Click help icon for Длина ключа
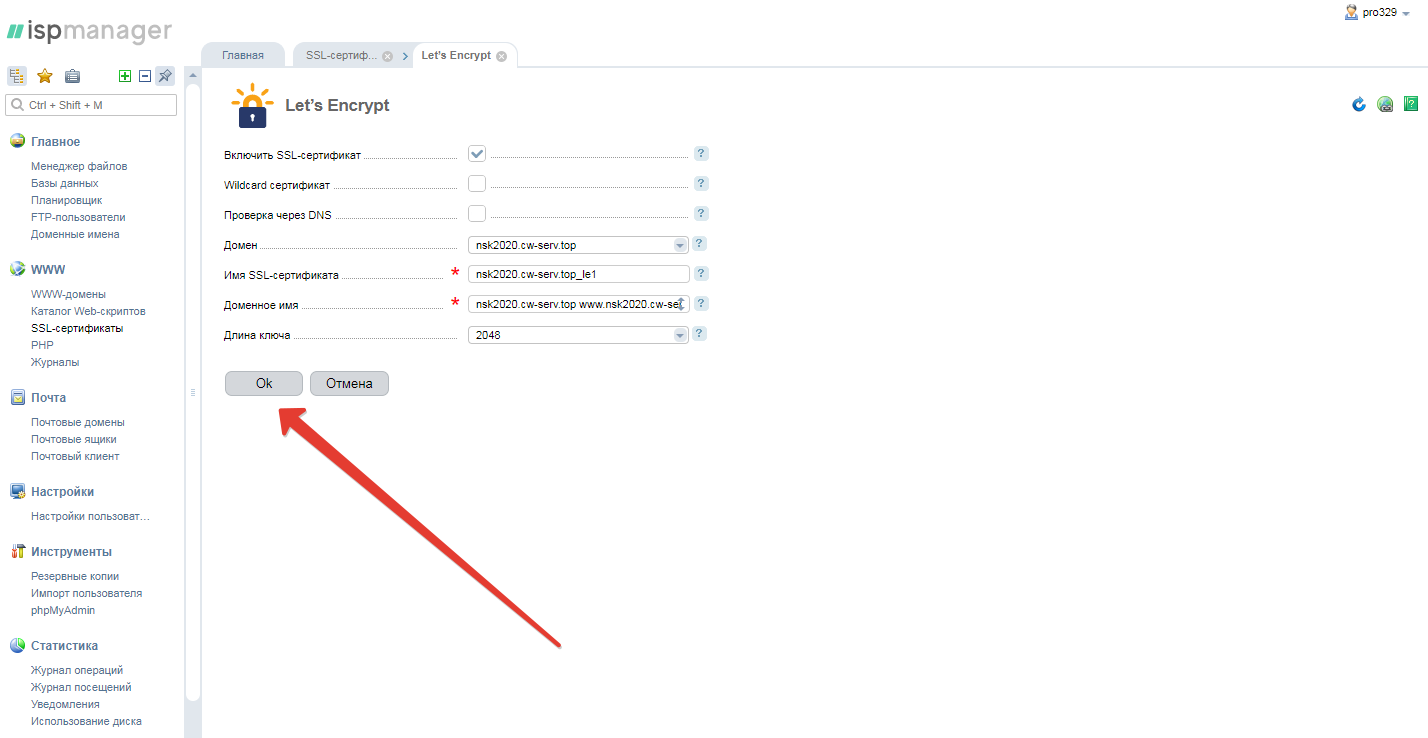 pyautogui.click(x=700, y=334)
